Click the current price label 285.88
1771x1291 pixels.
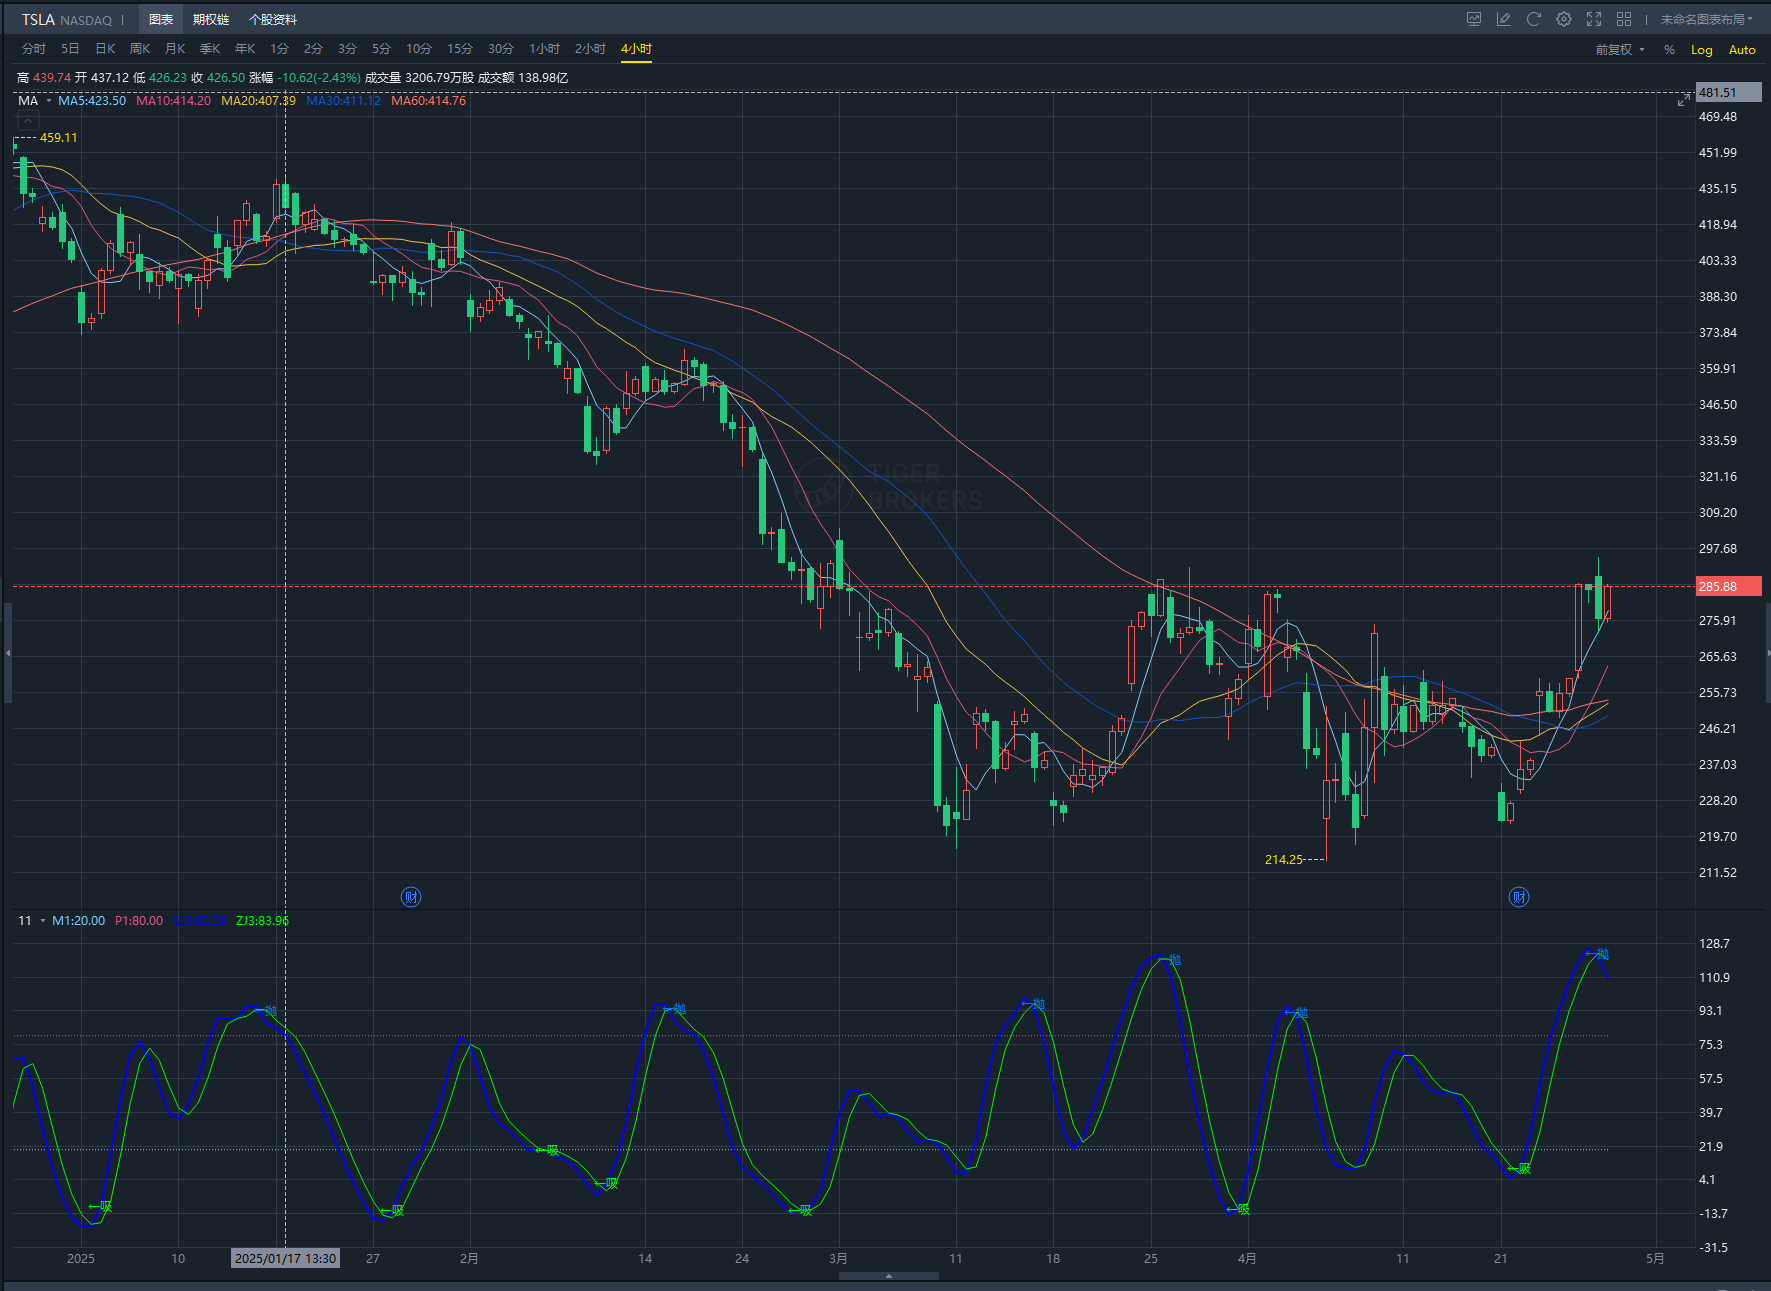point(1729,587)
